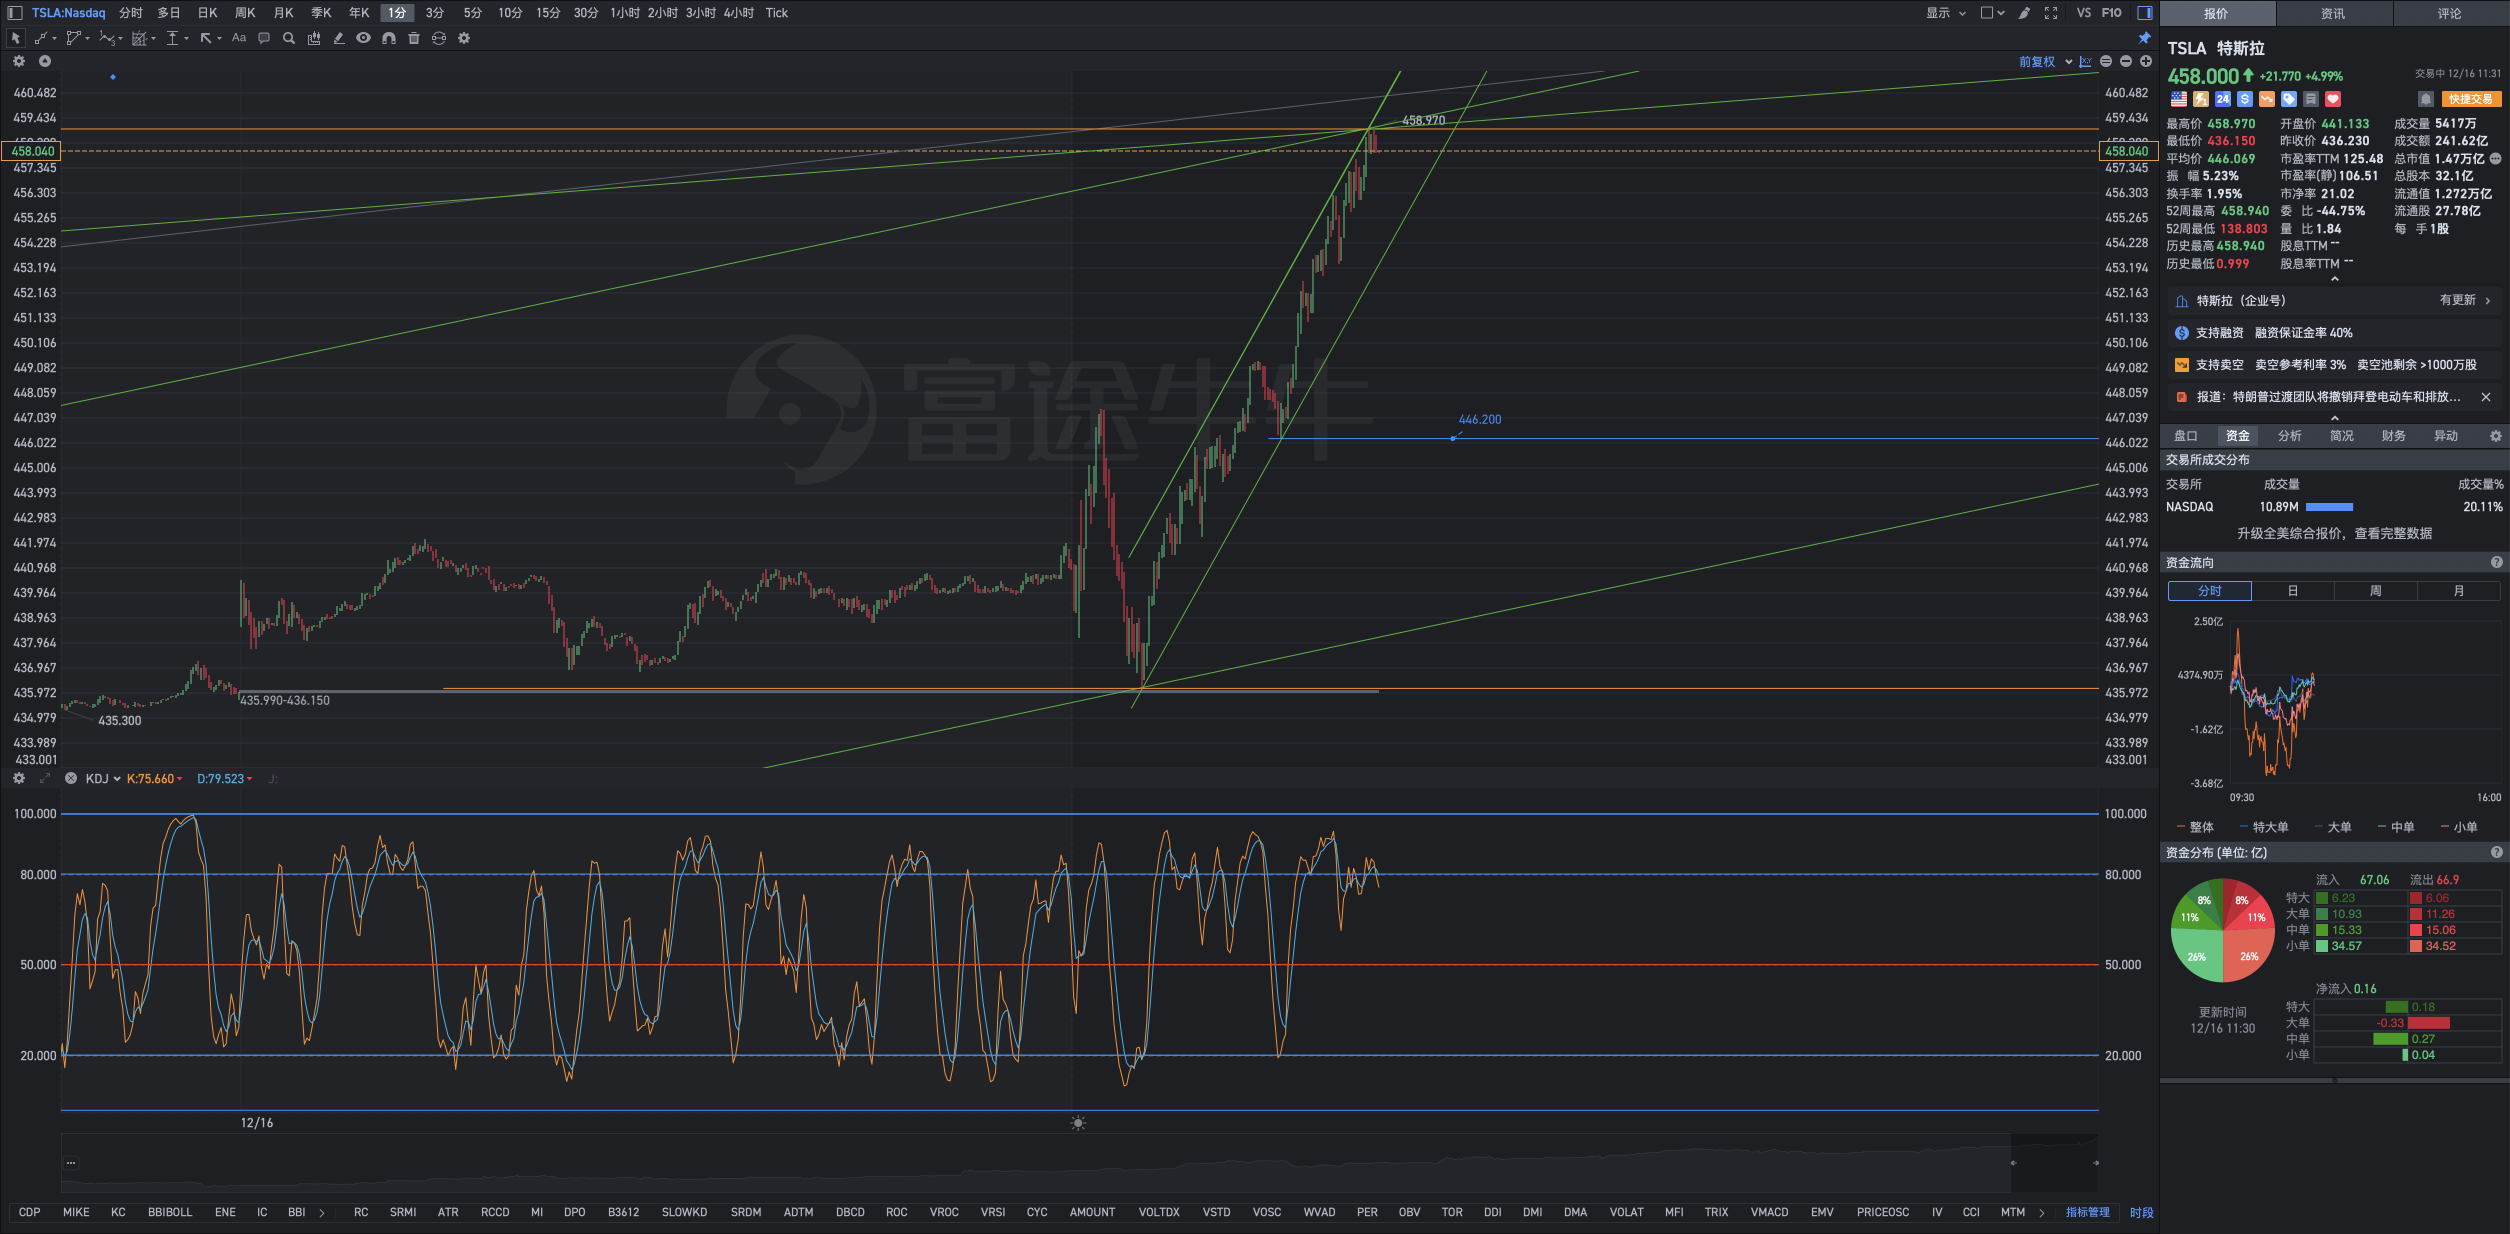The image size is (2510, 1234).
Task: Open help for 资金分布 section
Action: [x=2497, y=853]
